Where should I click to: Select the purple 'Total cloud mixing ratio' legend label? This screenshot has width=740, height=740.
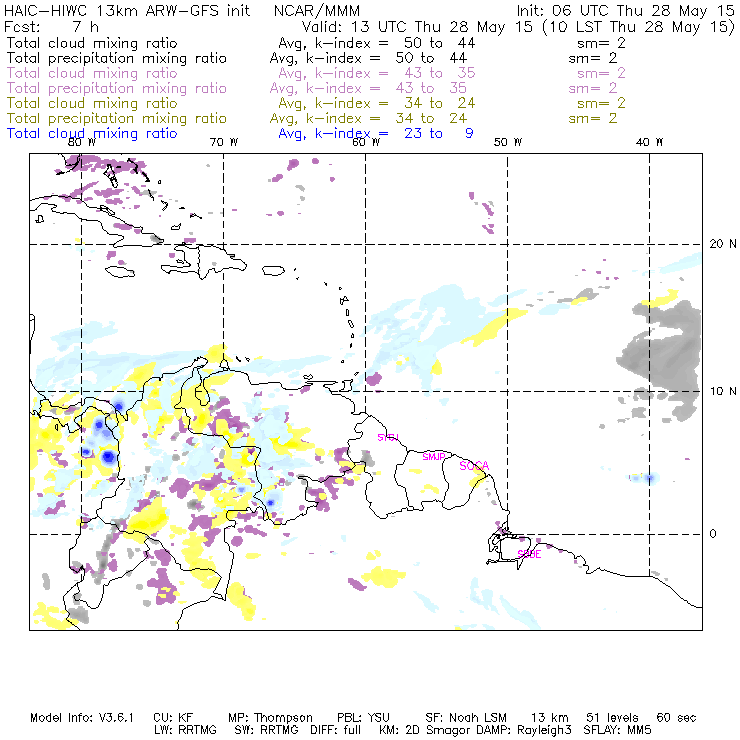point(92,73)
